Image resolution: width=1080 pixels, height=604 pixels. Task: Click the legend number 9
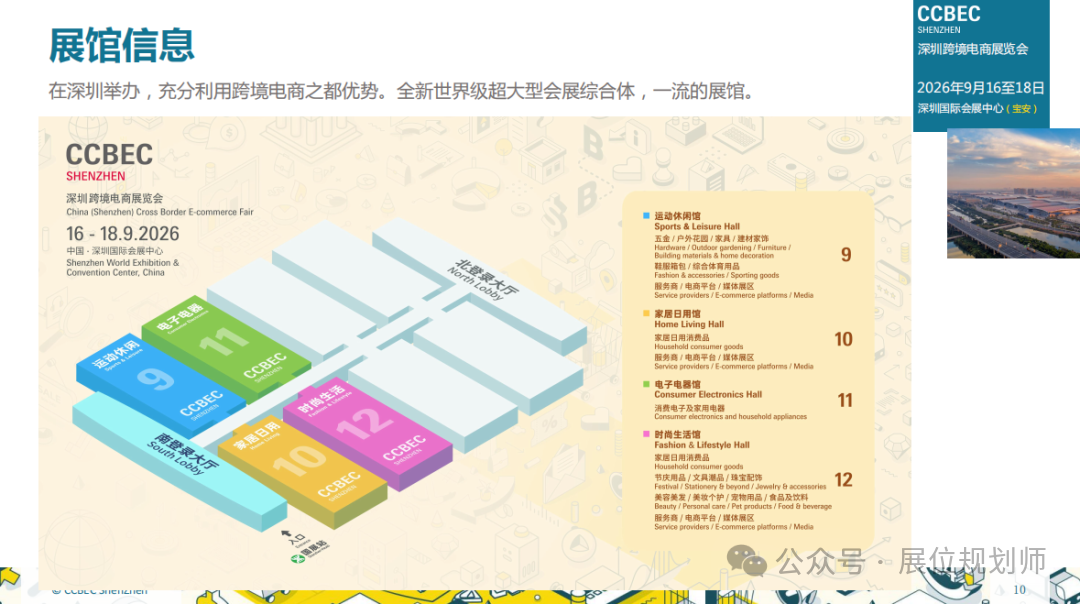(x=846, y=255)
